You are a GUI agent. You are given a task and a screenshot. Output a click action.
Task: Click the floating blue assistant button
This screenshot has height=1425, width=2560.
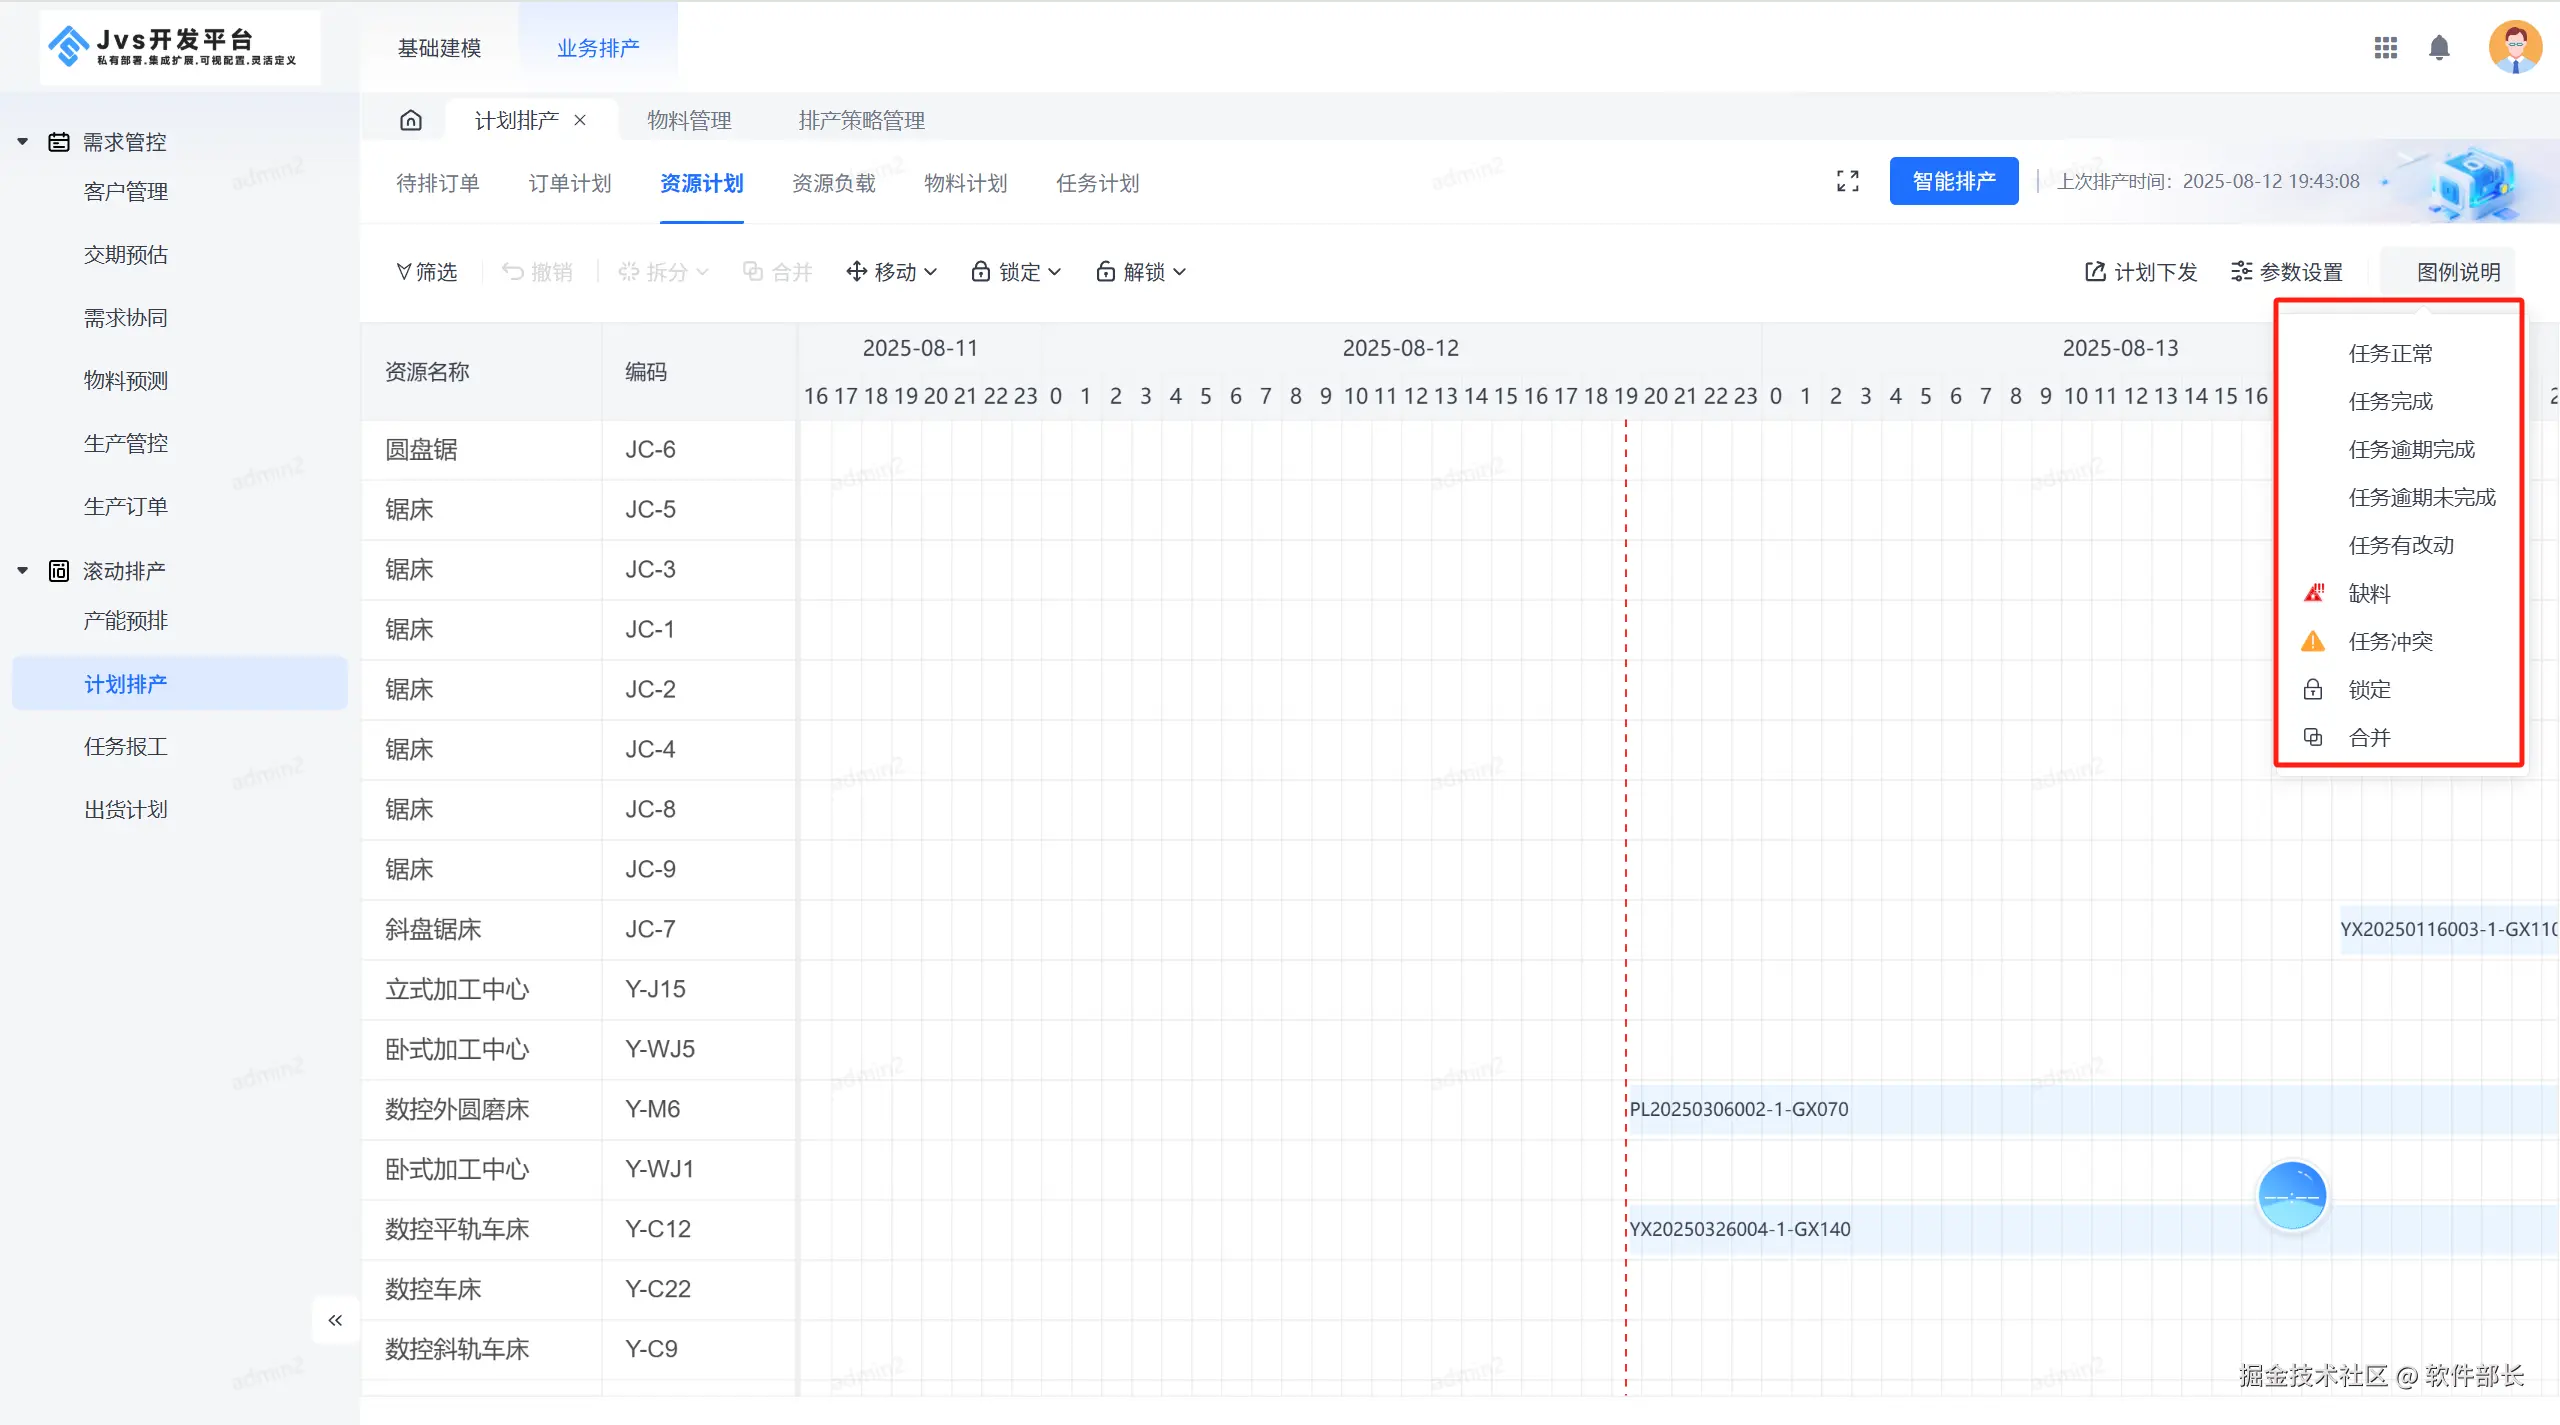click(2291, 1195)
